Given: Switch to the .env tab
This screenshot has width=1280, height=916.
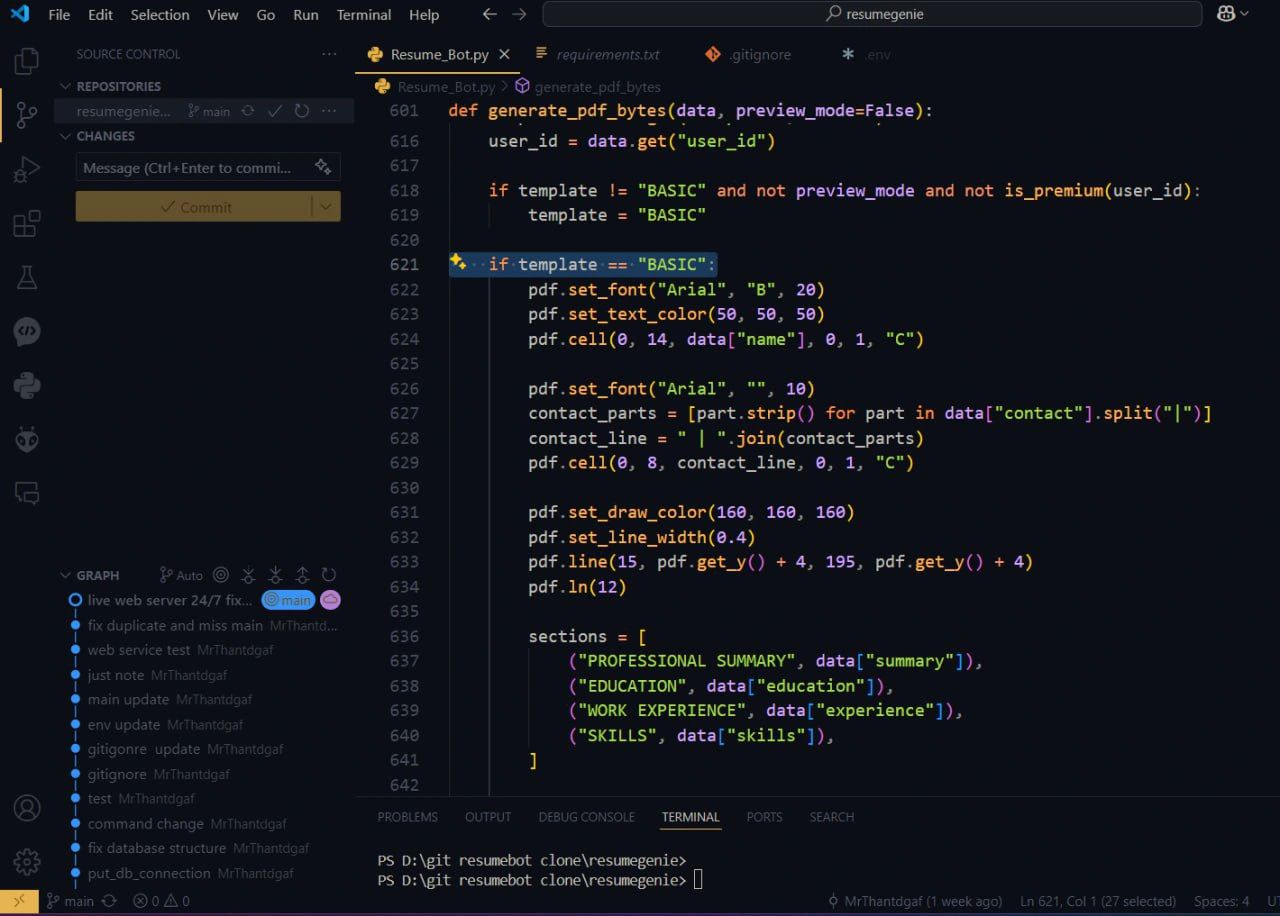Looking at the screenshot, I should [x=866, y=54].
